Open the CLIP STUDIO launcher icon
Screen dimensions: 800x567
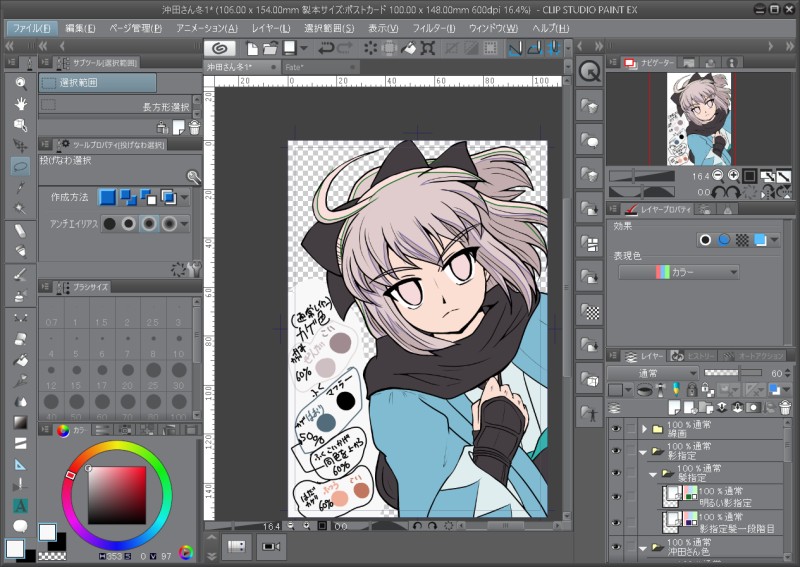coord(219,48)
